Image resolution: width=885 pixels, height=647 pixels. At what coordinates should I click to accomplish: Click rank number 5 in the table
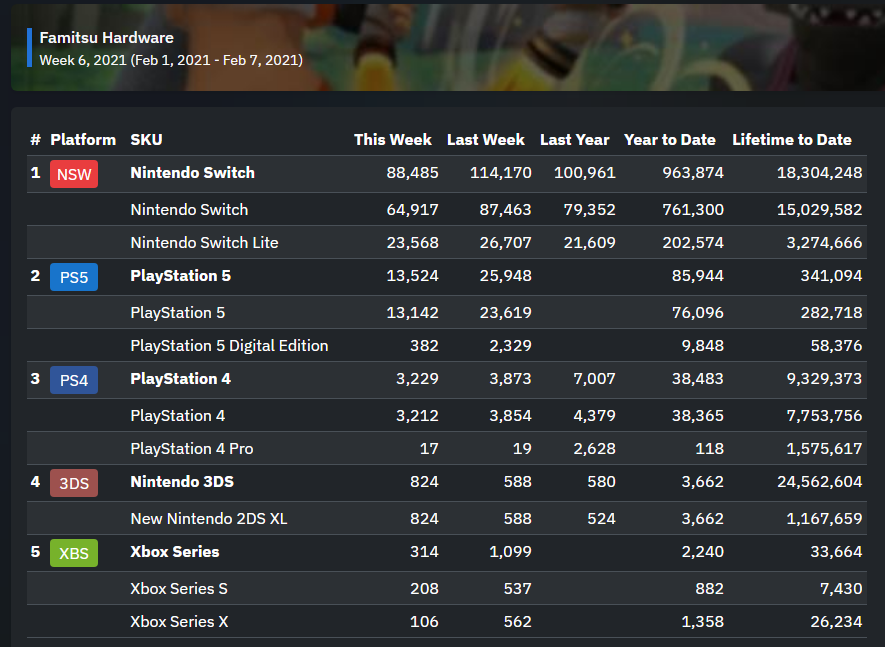point(36,552)
